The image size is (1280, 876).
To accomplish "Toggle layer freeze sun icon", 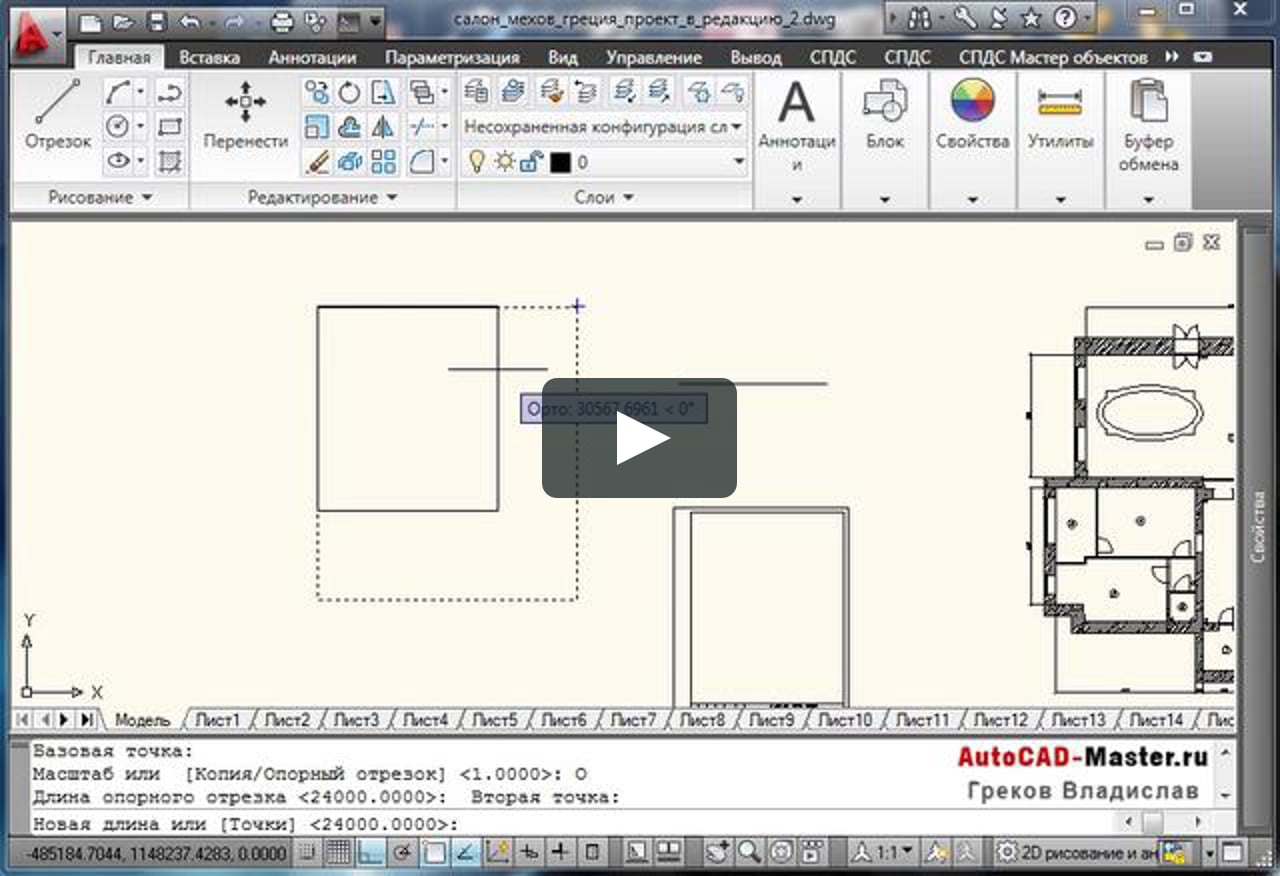I will [x=505, y=161].
